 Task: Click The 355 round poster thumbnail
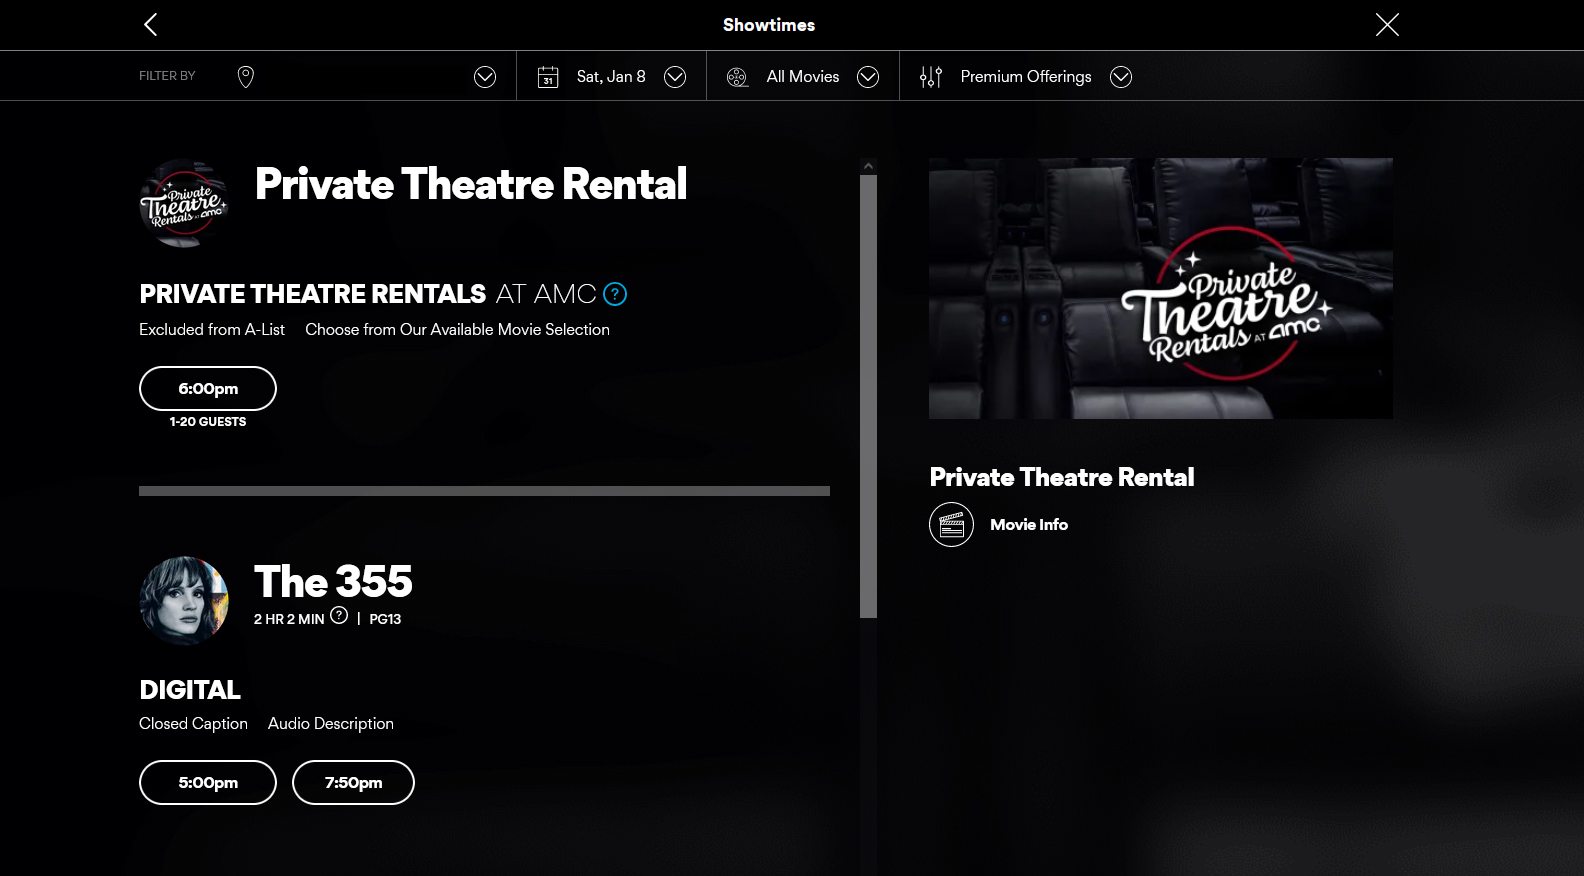[184, 601]
